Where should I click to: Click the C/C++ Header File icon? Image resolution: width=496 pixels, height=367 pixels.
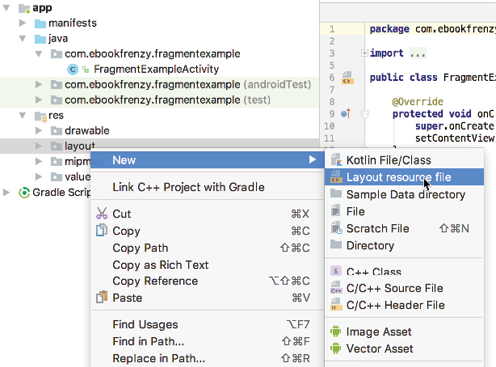click(336, 305)
